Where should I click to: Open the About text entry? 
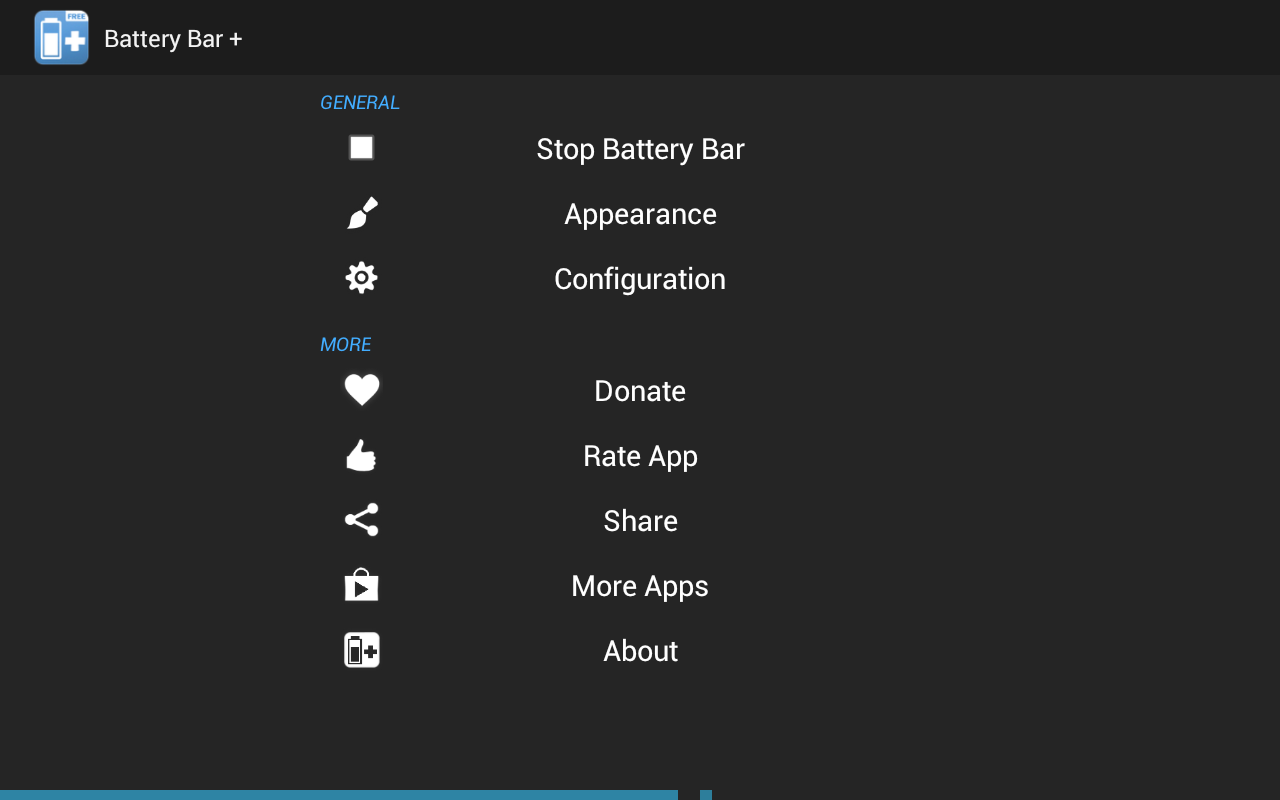click(640, 651)
